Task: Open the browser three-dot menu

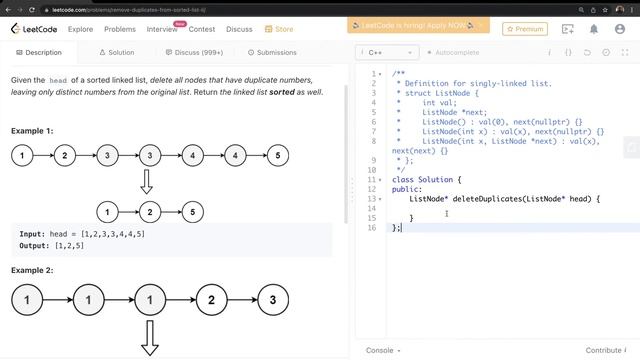Action: [633, 9]
